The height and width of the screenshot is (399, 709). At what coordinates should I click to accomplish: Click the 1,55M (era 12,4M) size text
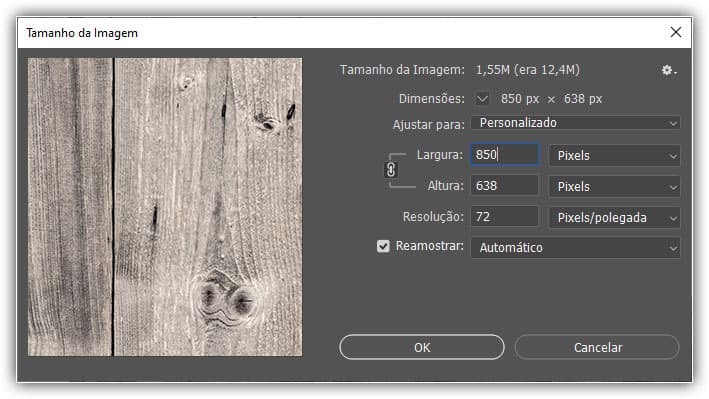[x=527, y=70]
